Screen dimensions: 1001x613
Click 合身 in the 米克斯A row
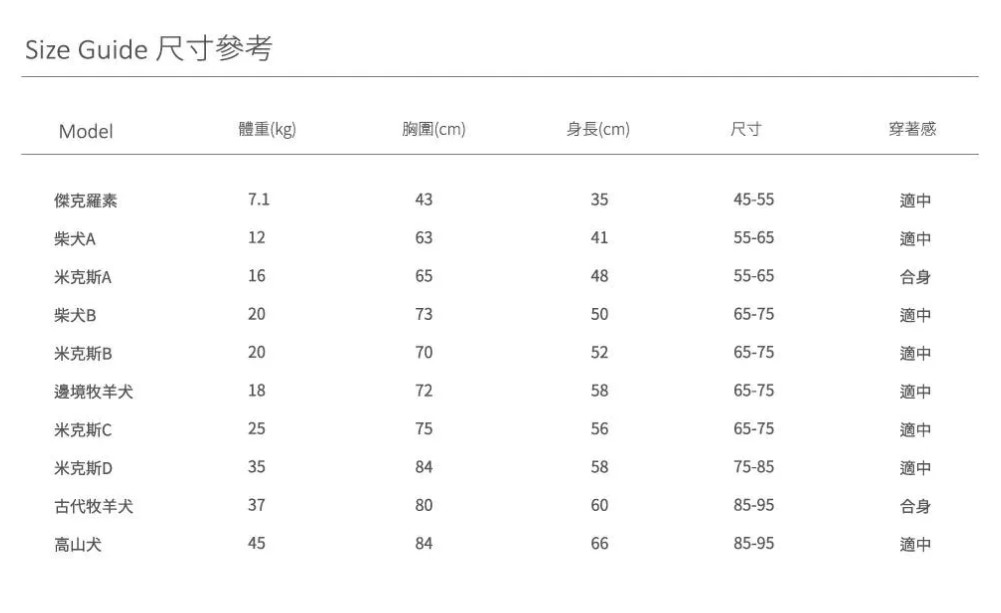[x=915, y=277]
